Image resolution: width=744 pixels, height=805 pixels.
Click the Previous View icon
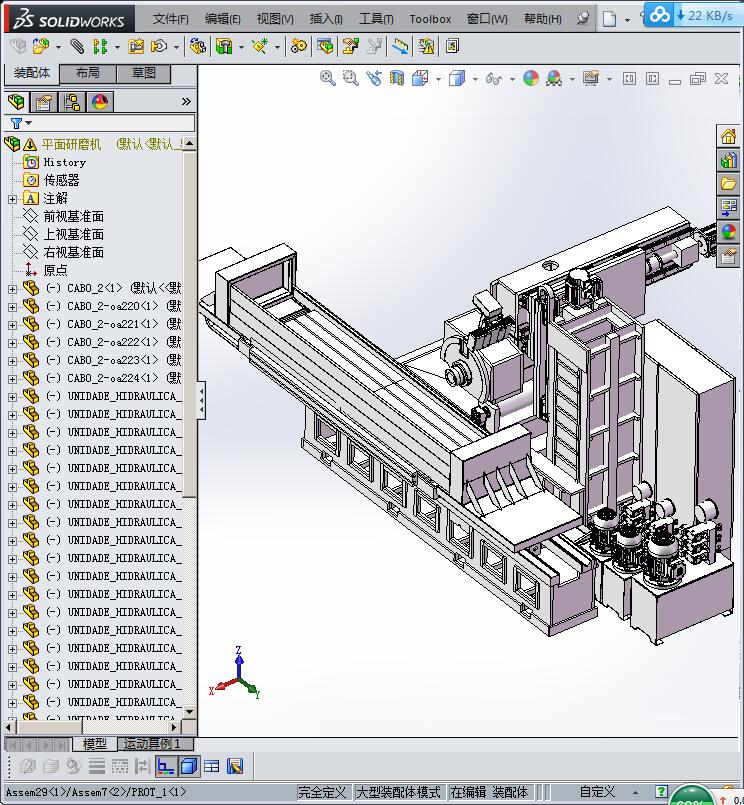[374, 79]
